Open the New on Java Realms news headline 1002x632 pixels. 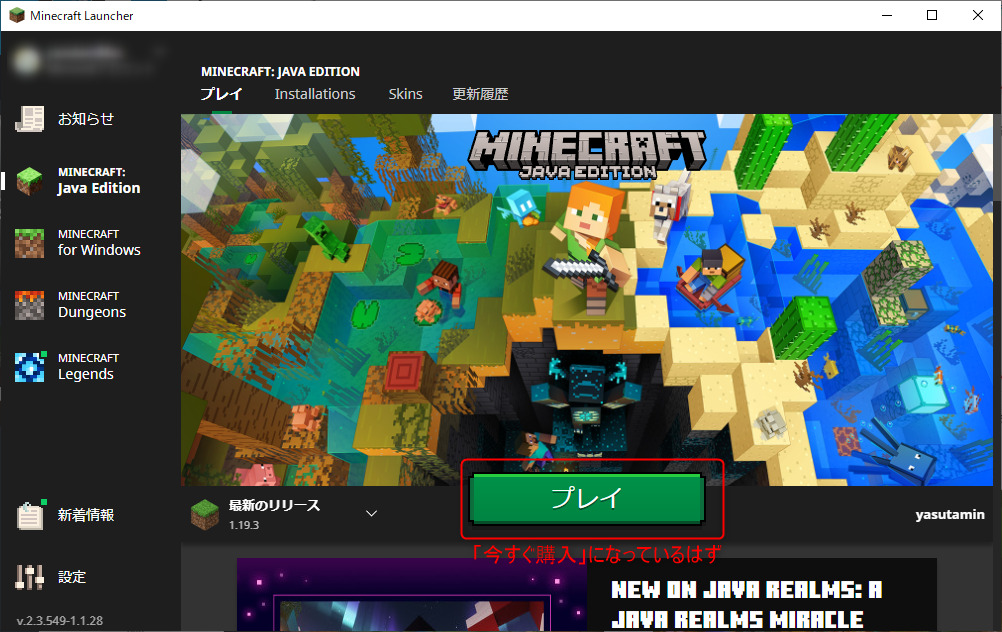(746, 604)
